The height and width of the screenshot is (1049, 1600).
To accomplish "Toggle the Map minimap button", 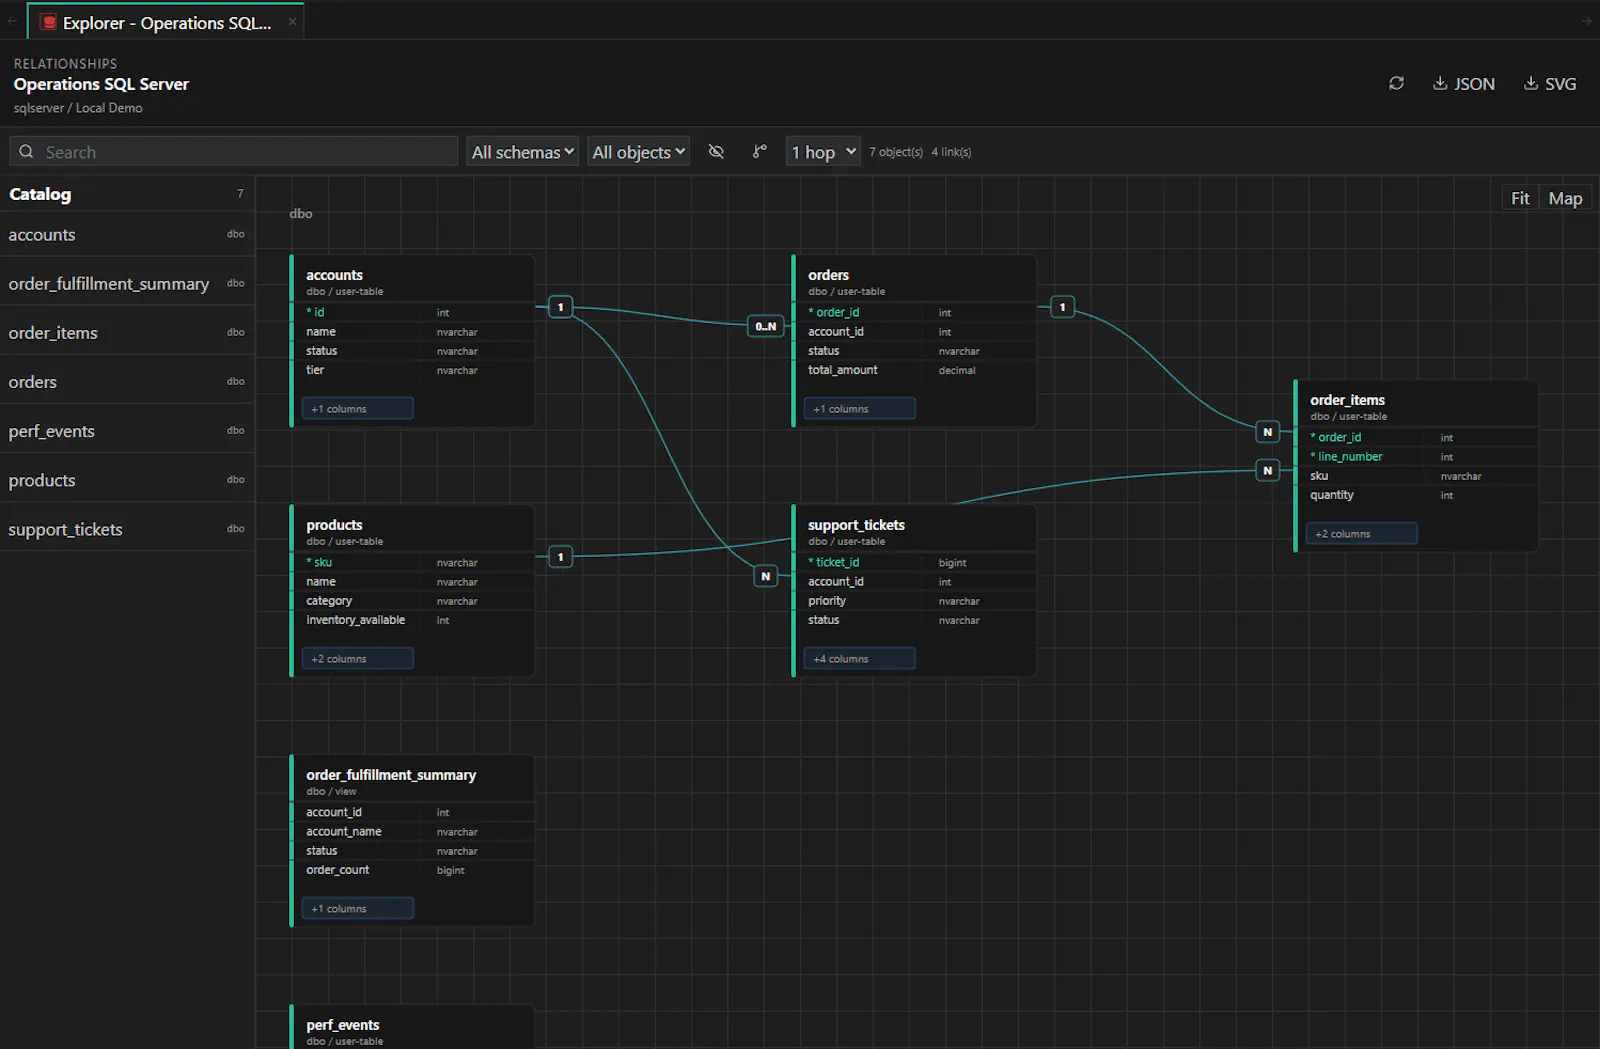I will 1565,198.
